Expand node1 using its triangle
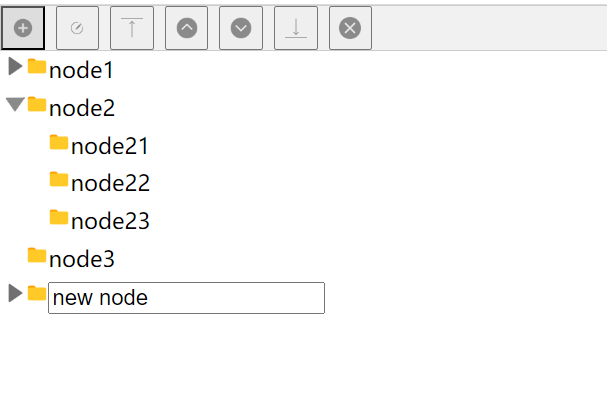 [15, 67]
